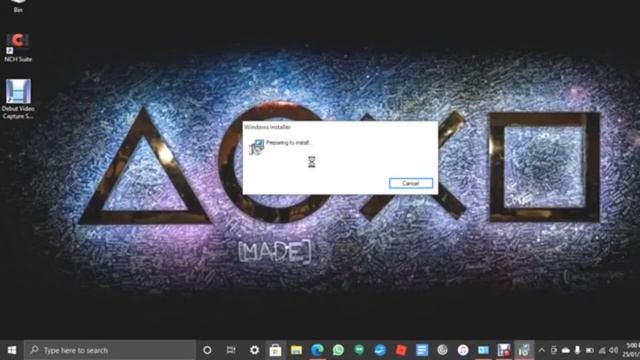Open OneDrive cloud tray icon
The image size is (640, 360).
tap(566, 350)
